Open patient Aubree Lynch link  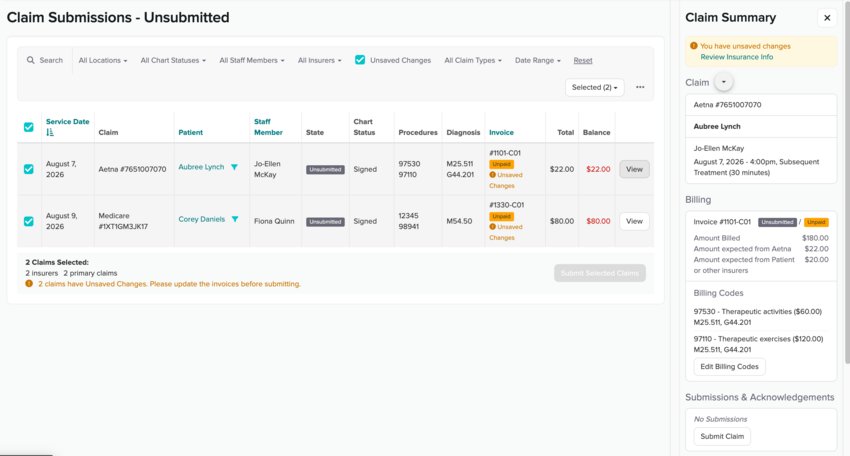tap(201, 167)
